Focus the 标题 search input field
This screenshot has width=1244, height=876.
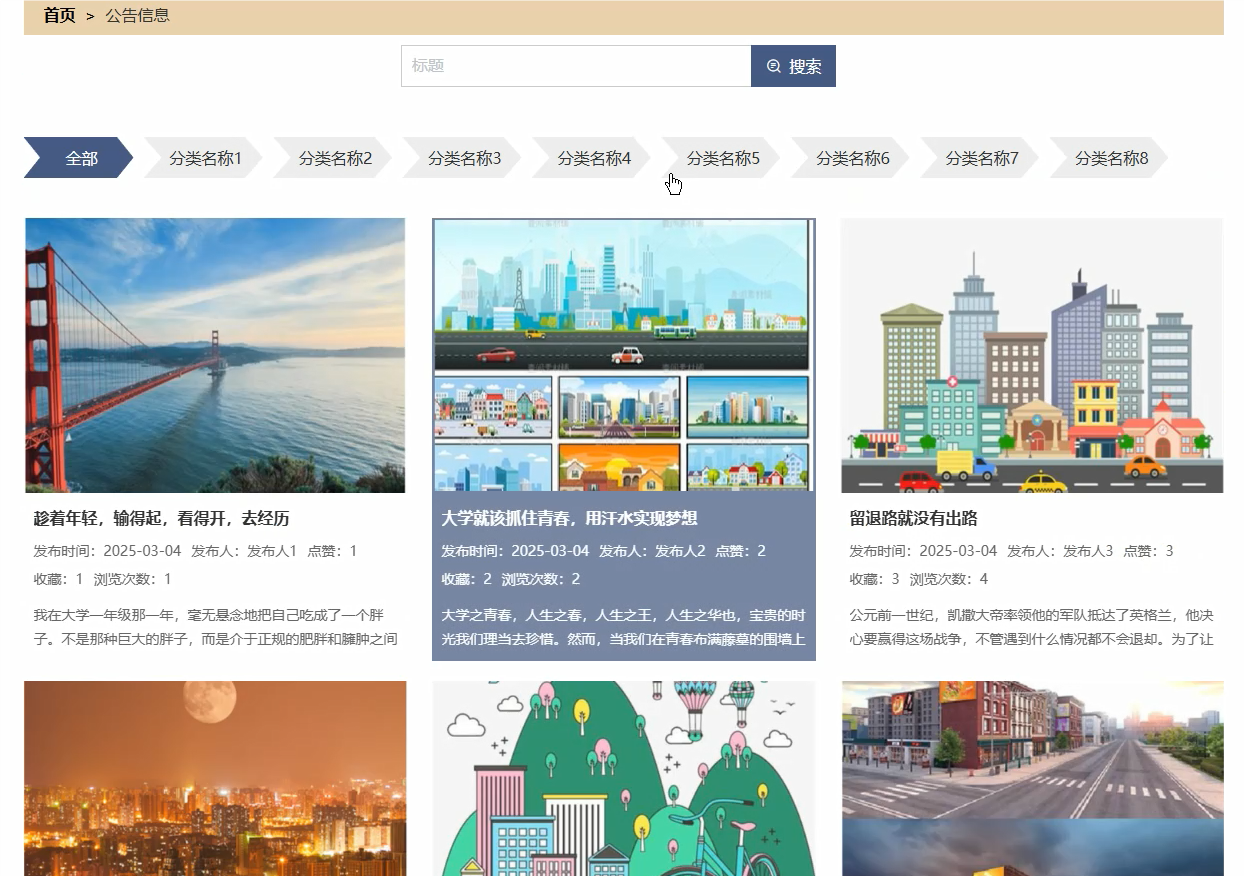click(576, 66)
